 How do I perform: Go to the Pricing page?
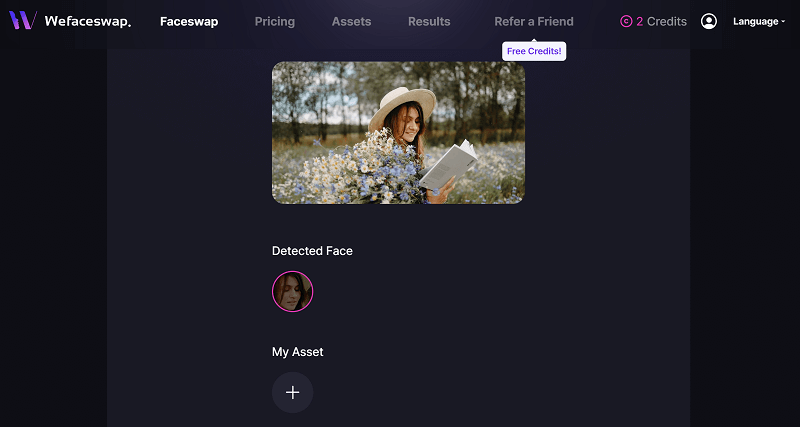click(x=275, y=21)
